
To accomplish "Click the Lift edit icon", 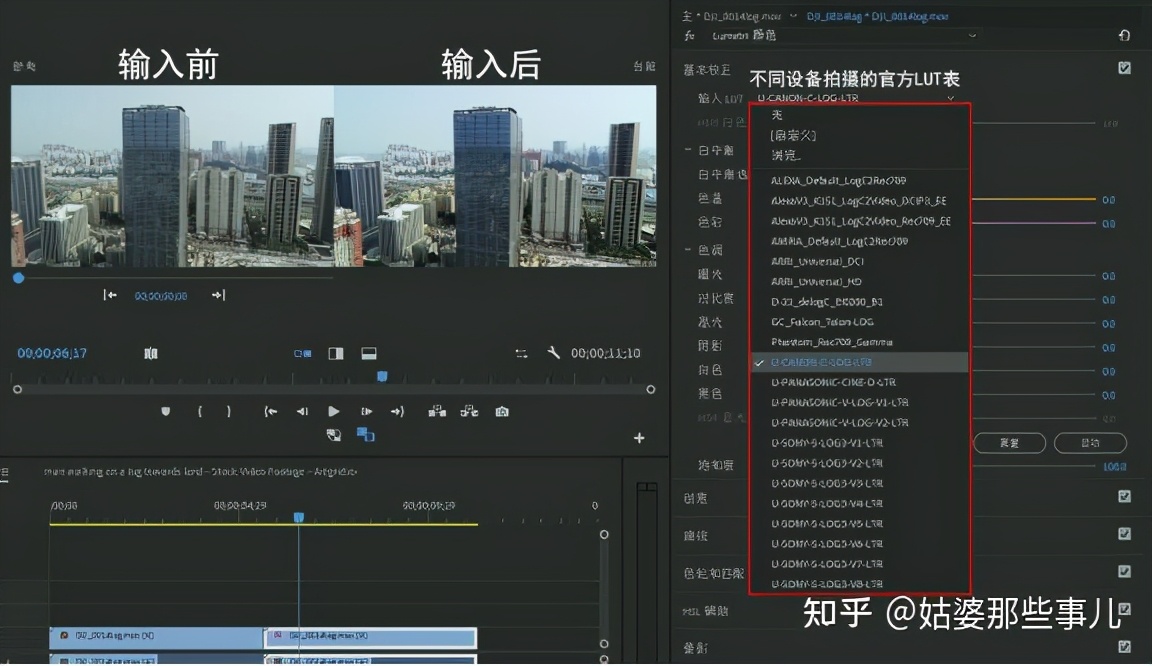I will [x=437, y=411].
